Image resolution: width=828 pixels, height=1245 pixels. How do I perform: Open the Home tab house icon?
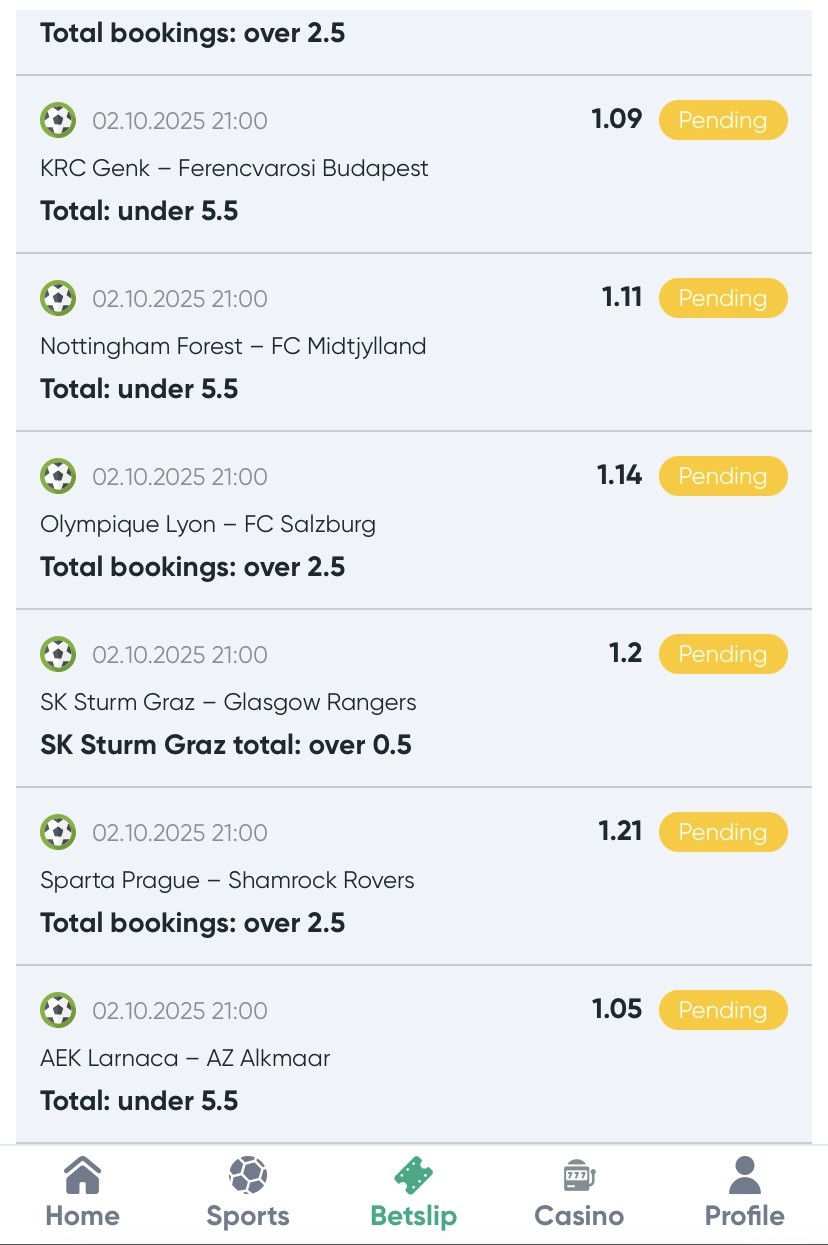tap(82, 1176)
